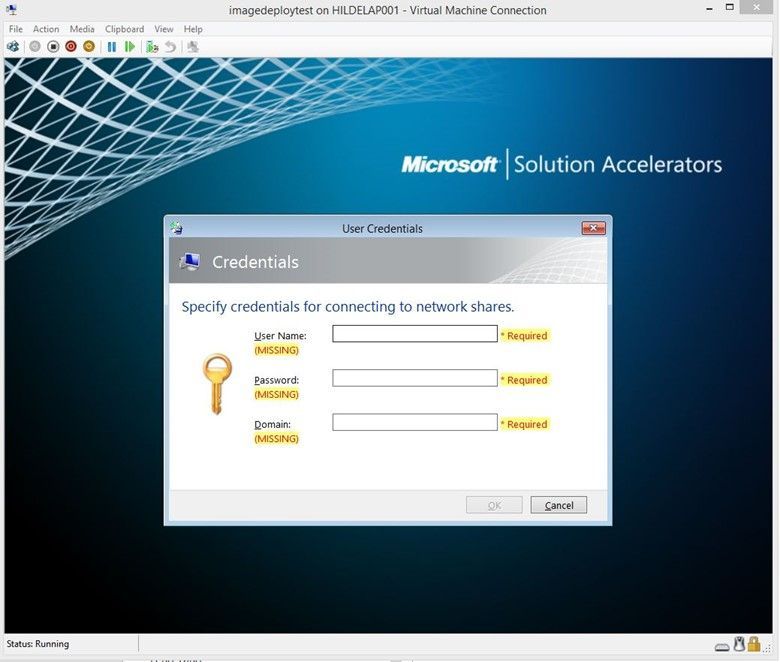Click the VM Connection window title icon

tap(12, 9)
